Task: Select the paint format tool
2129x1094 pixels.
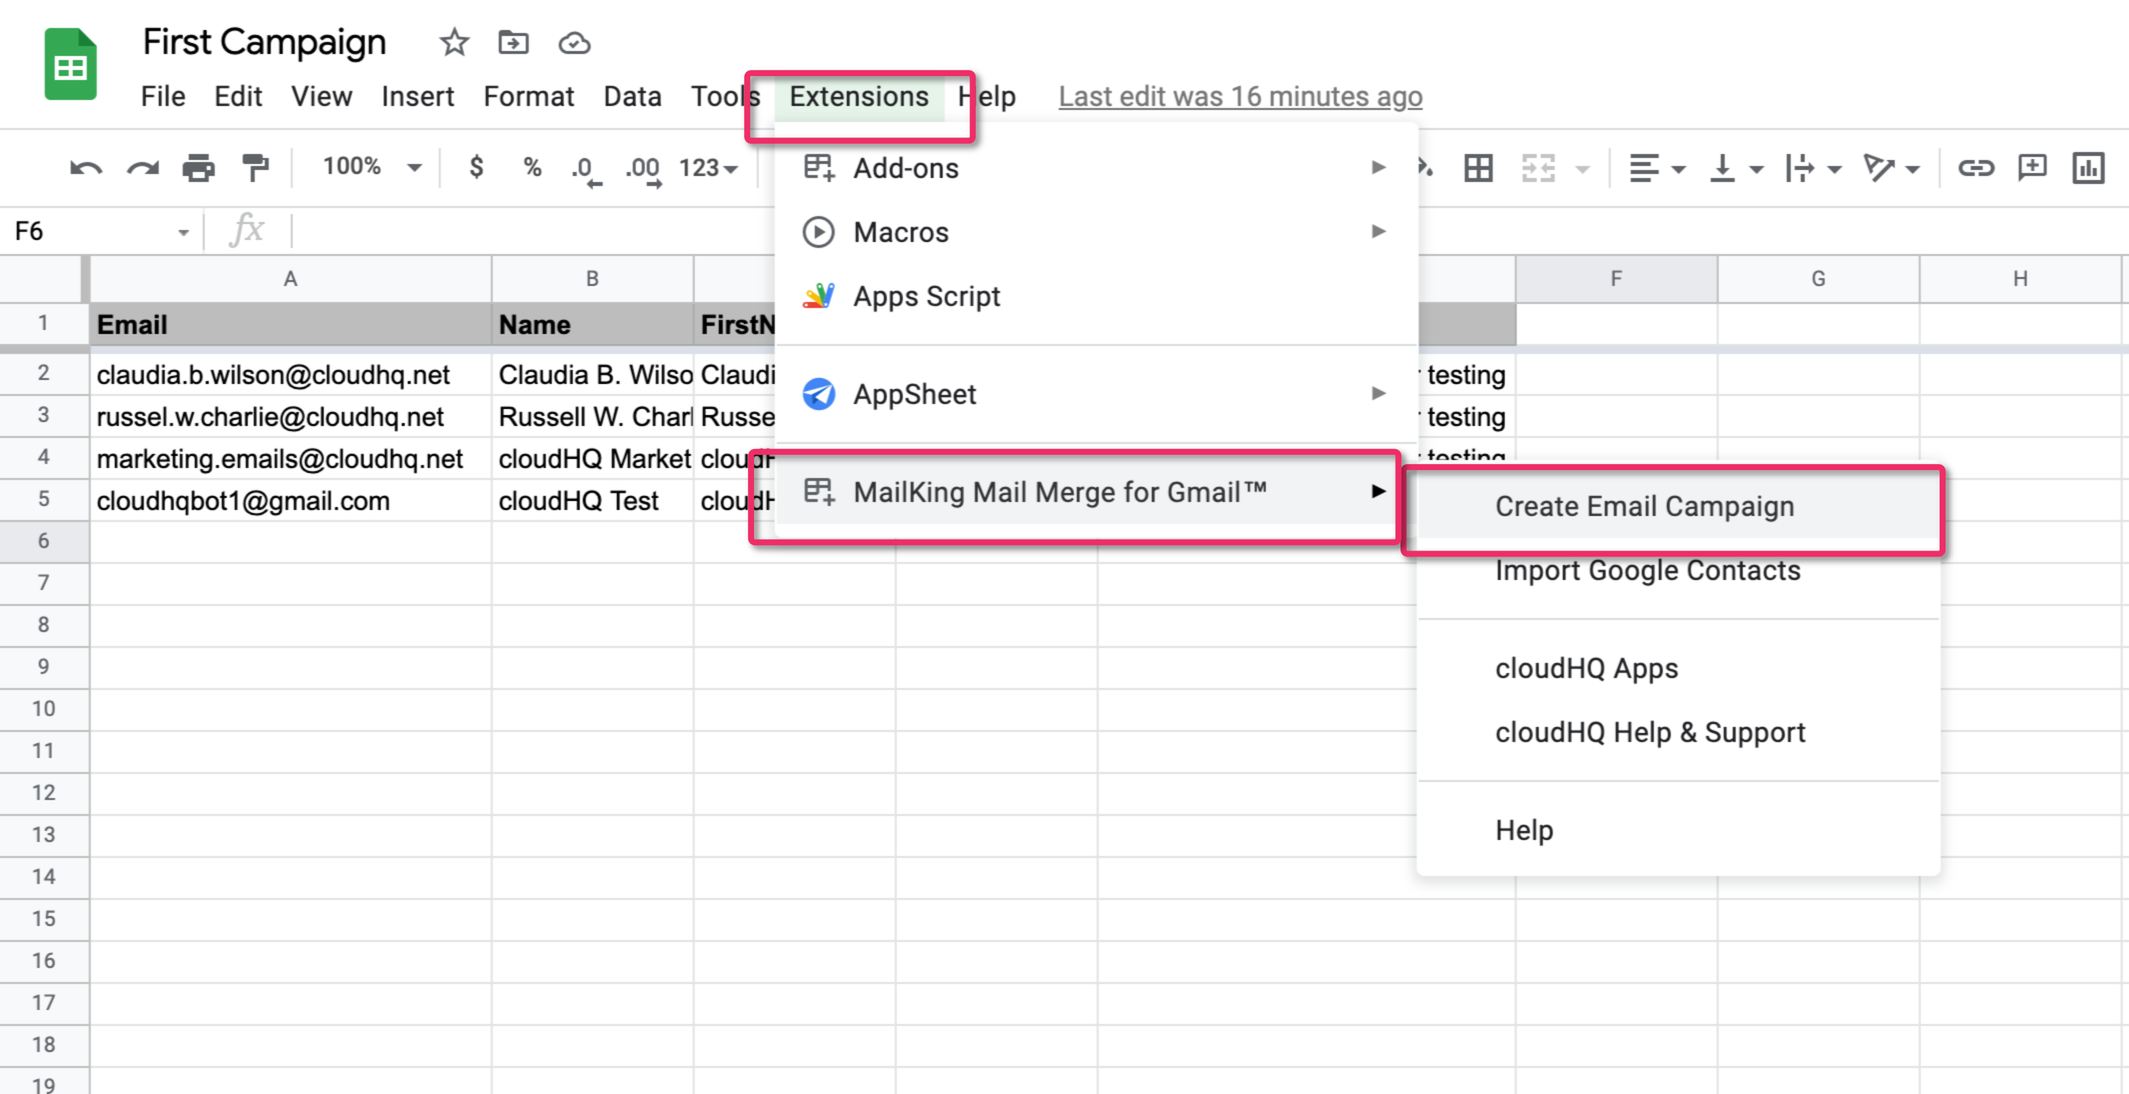Action: click(x=255, y=168)
